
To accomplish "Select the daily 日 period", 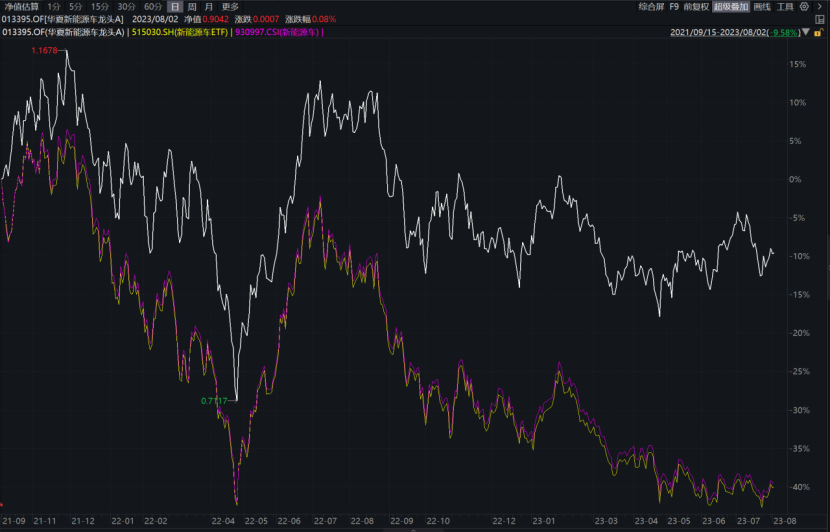I will (x=175, y=6).
